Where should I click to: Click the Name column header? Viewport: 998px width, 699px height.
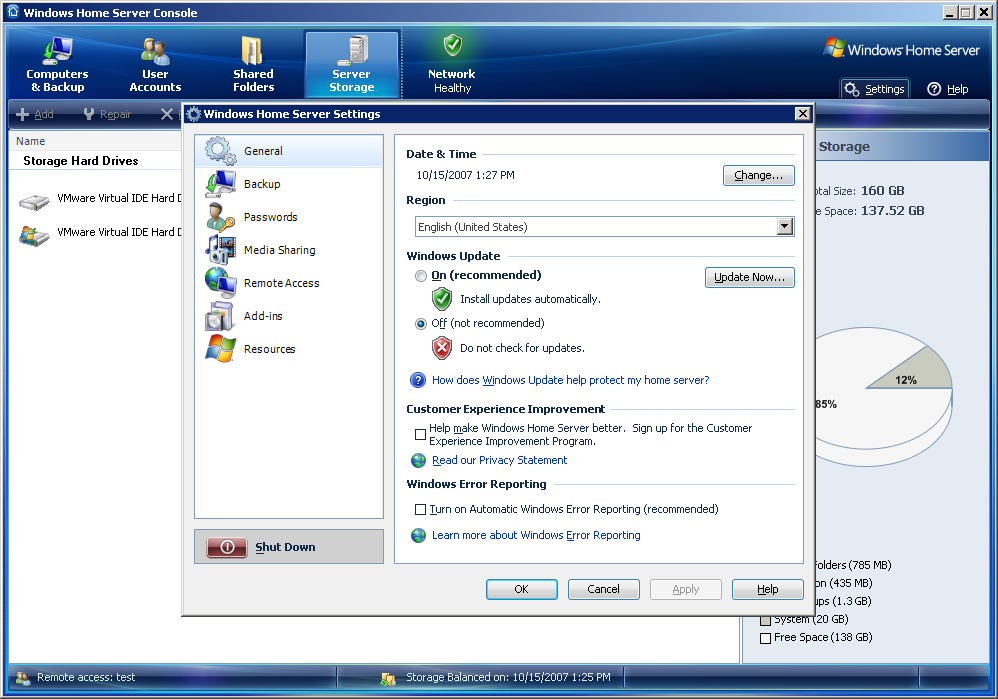[31, 141]
